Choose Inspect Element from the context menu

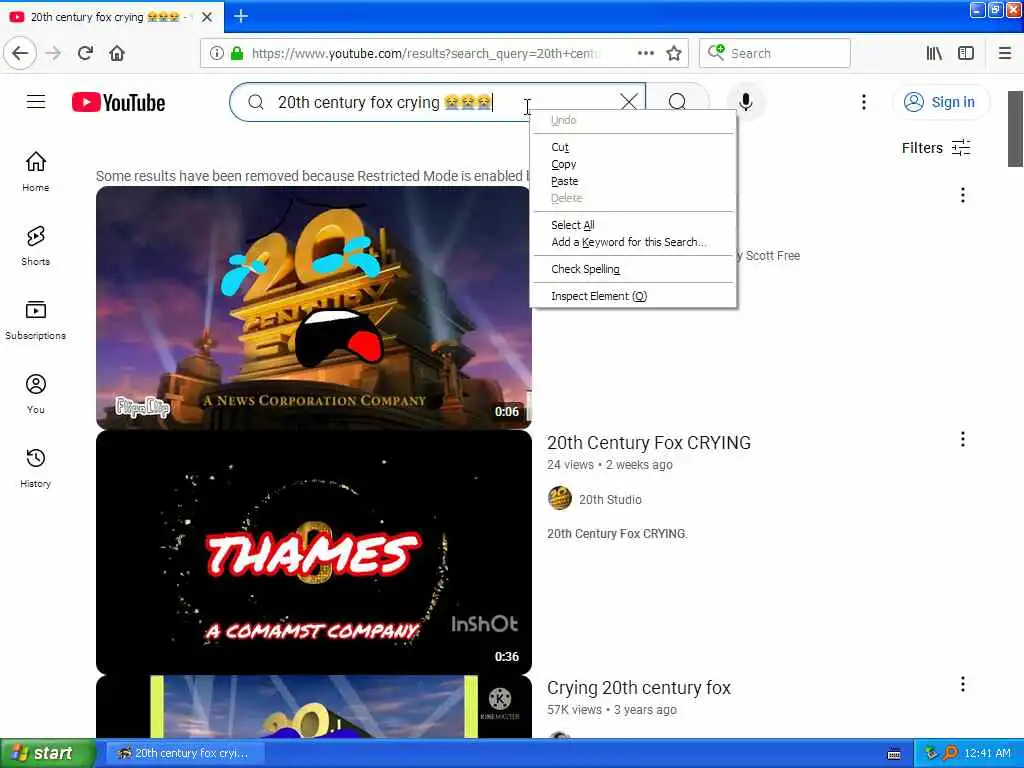633,296
